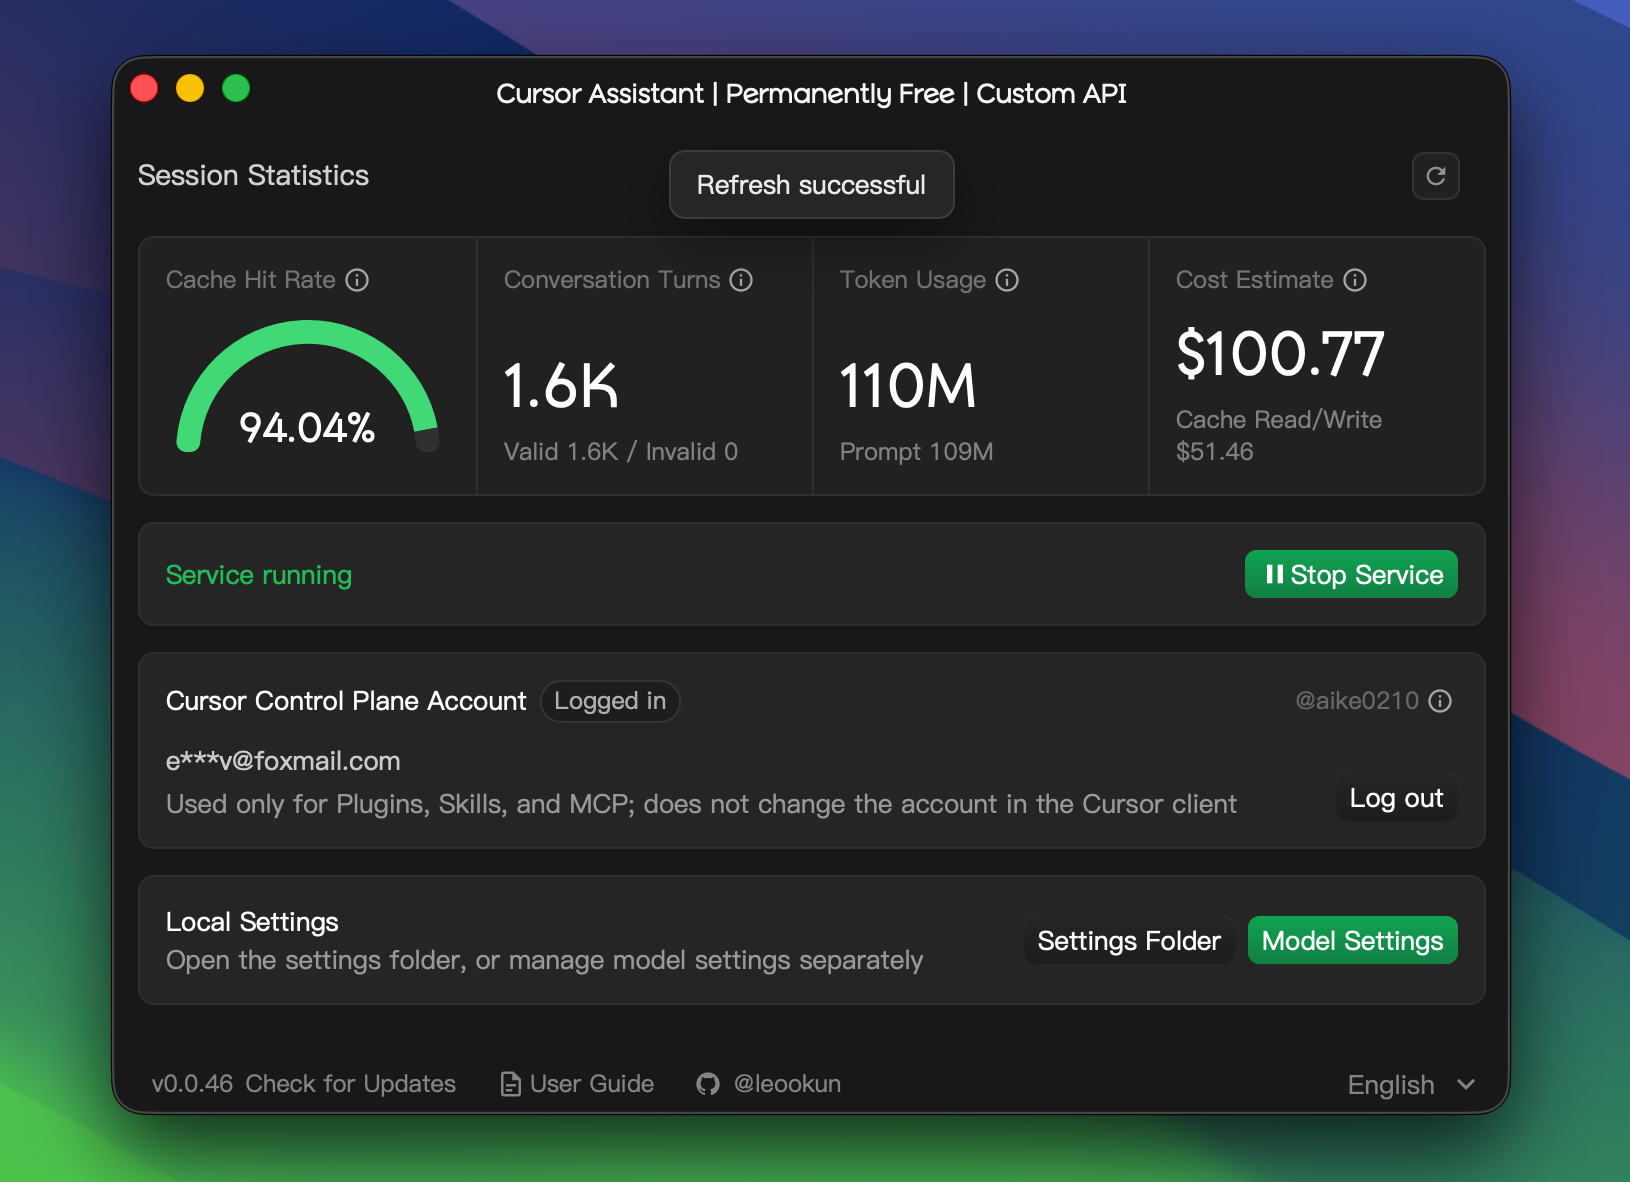Open Model Settings
Screen dimensions: 1630x1182
[x=1352, y=940]
